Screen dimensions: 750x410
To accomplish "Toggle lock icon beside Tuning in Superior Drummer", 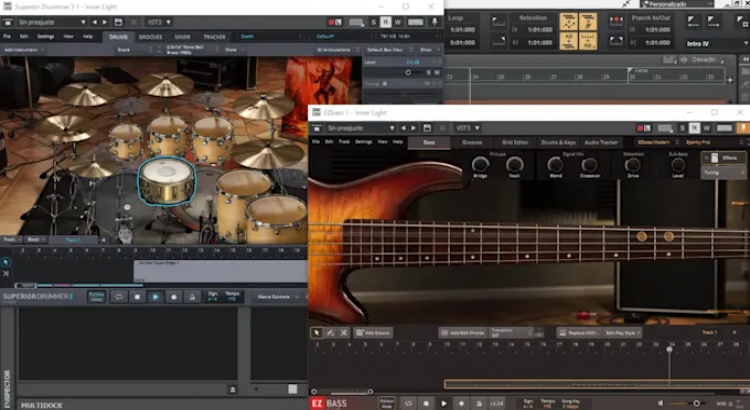I will pos(384,84).
